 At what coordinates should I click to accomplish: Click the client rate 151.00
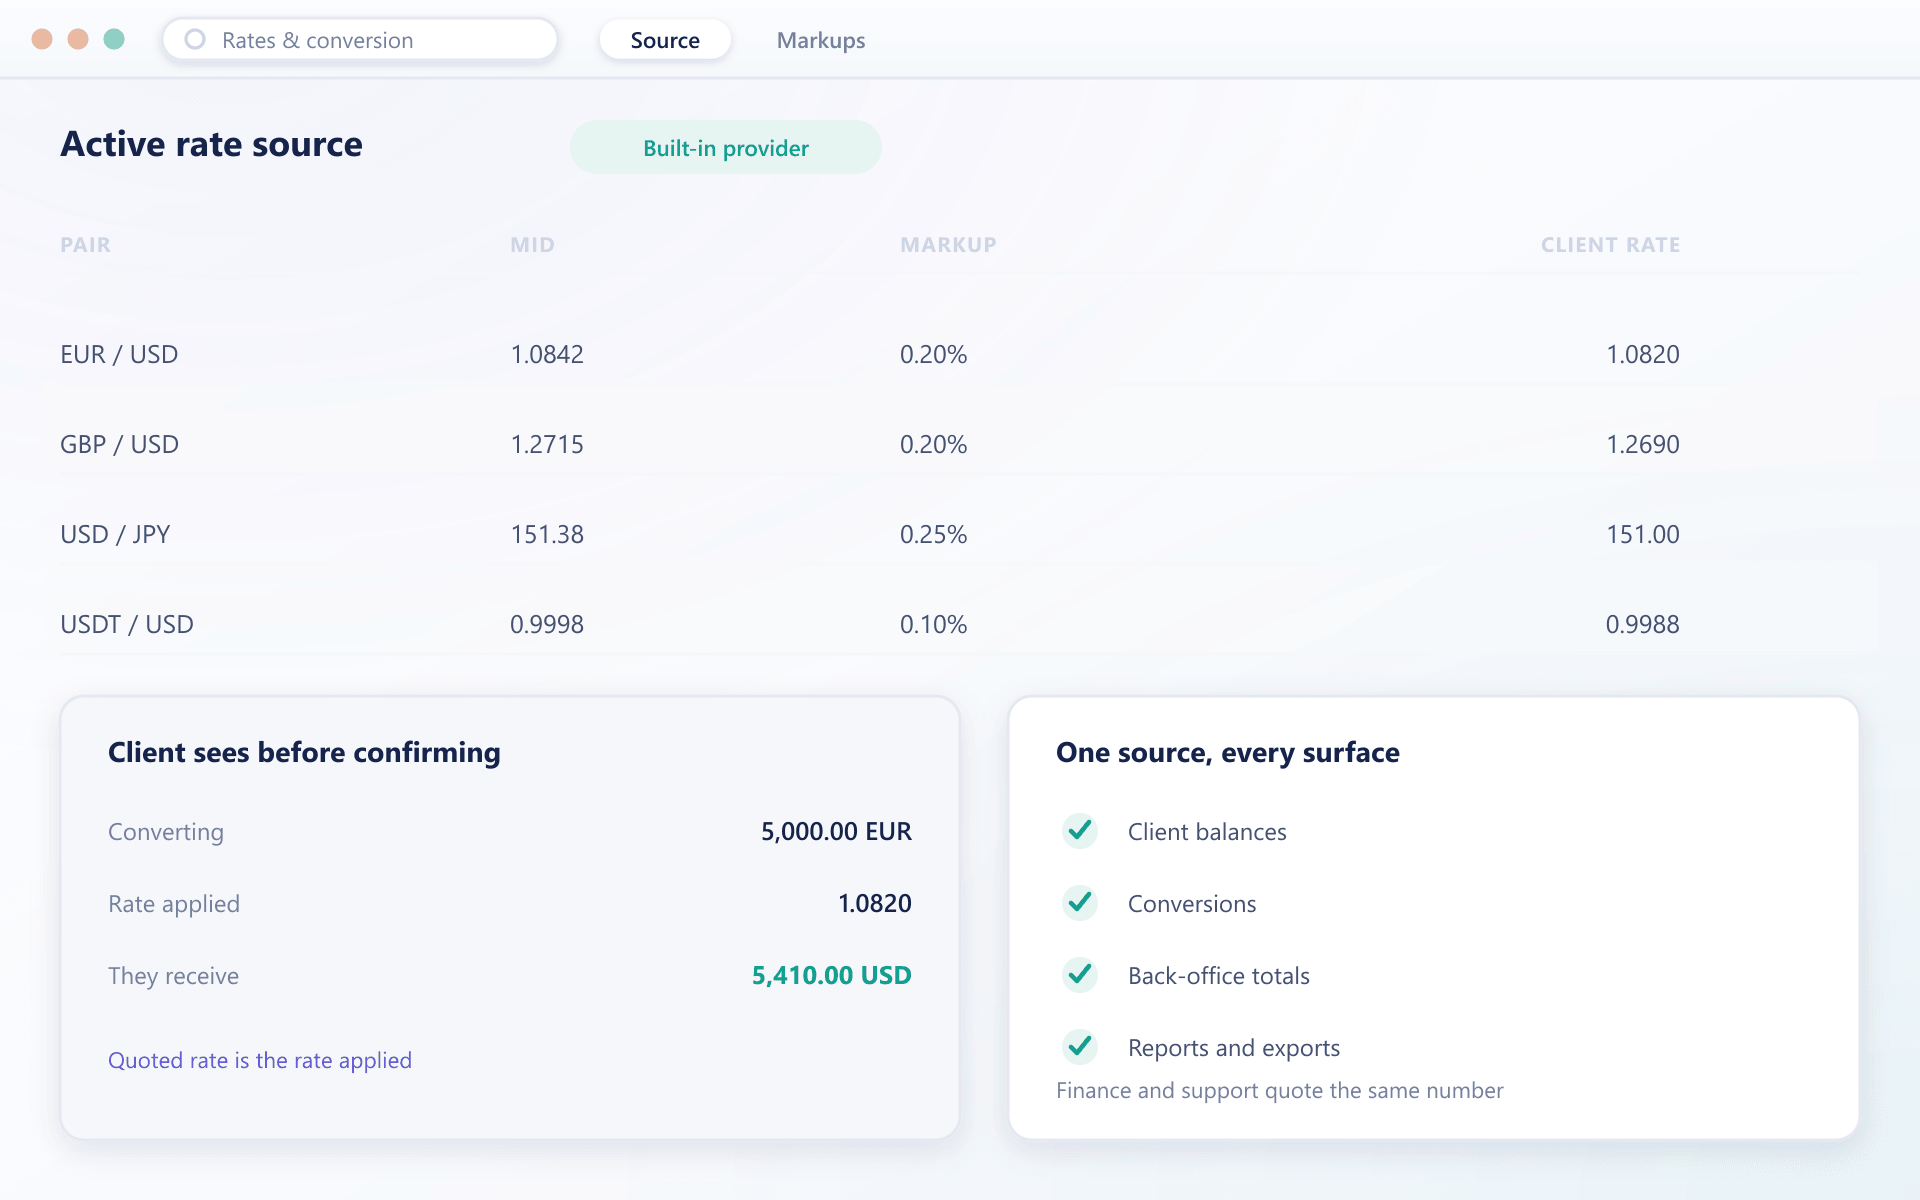[x=1643, y=534]
